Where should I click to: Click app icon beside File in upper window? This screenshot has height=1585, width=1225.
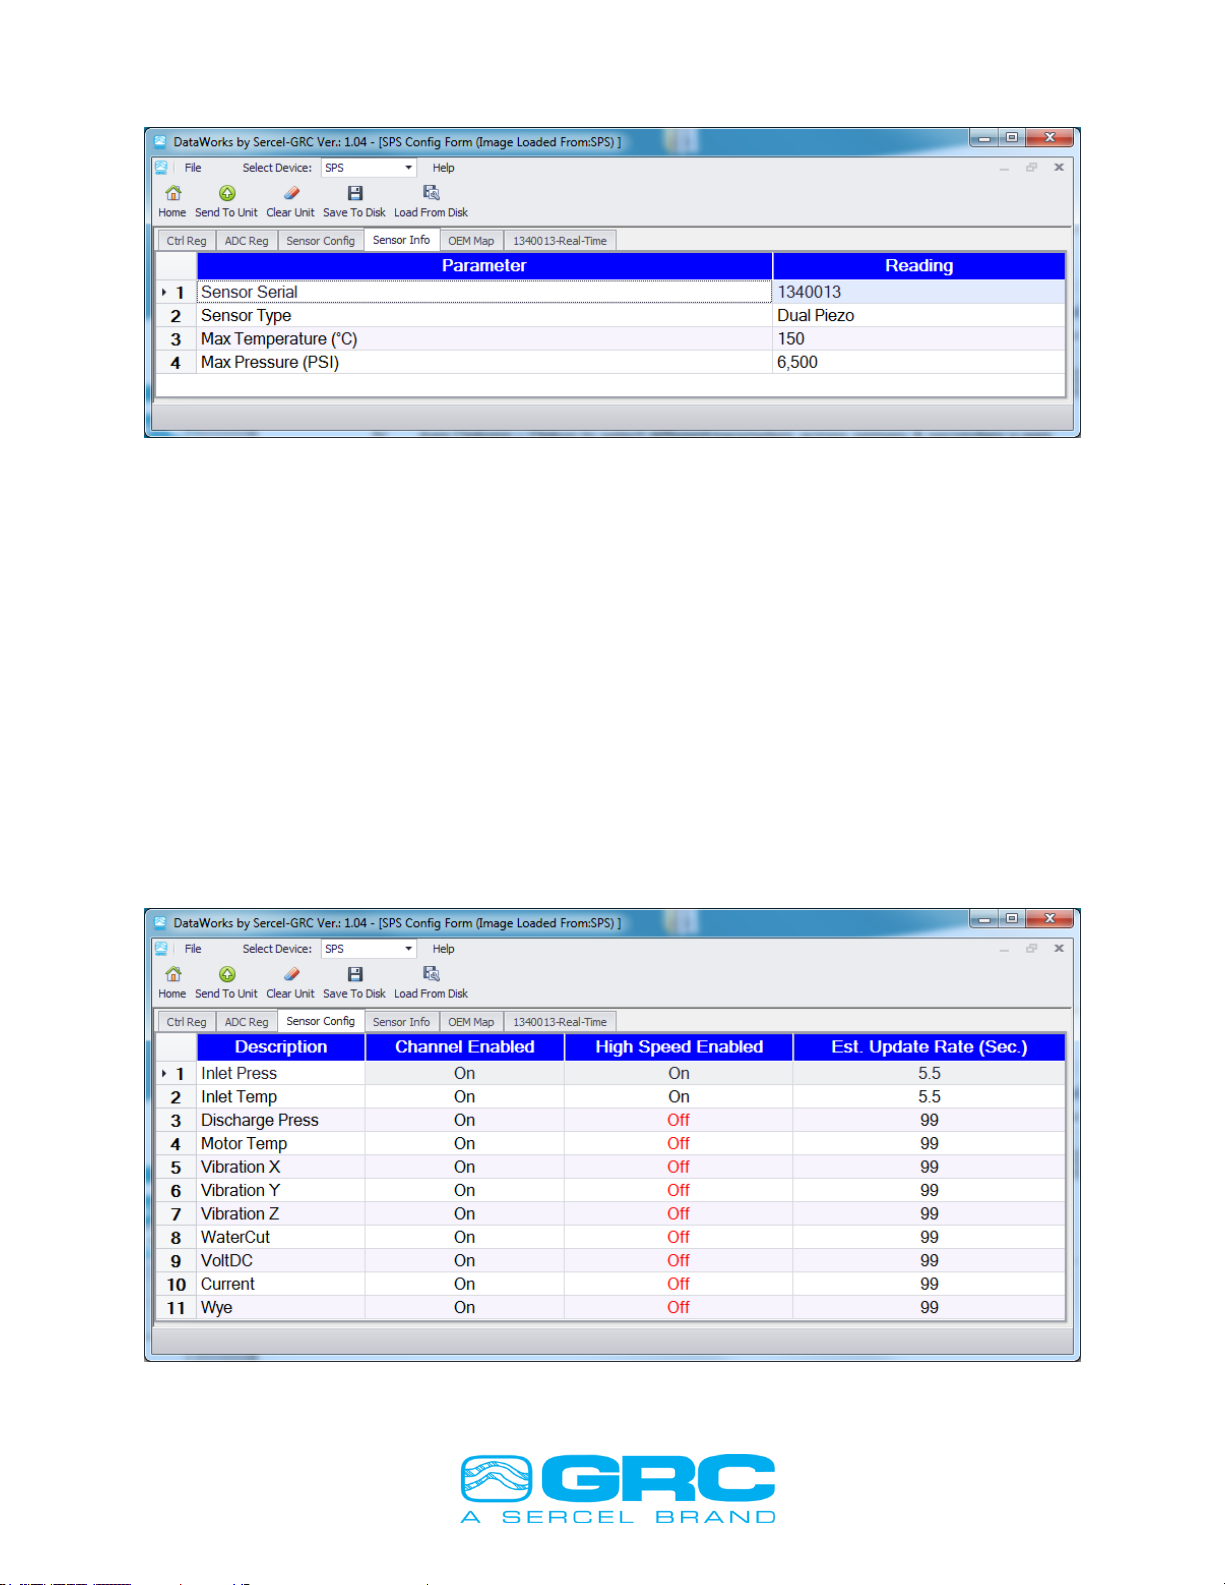coord(161,168)
